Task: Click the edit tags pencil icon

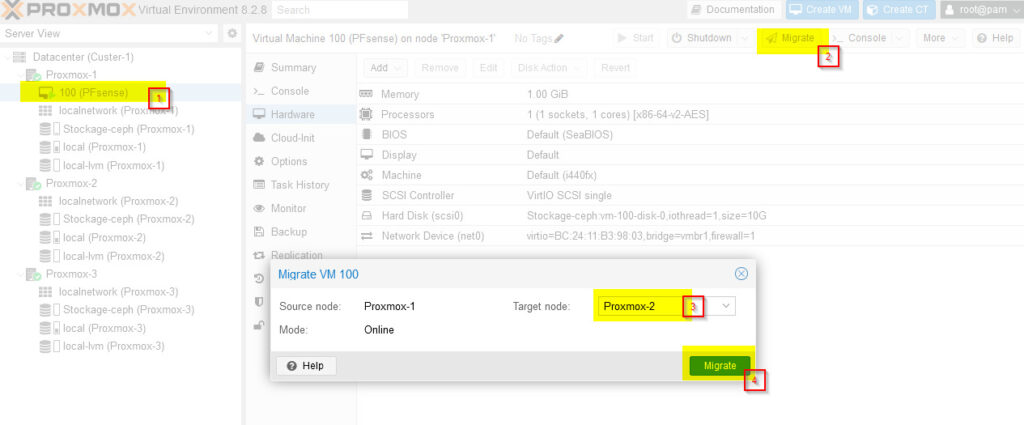Action: [x=558, y=39]
